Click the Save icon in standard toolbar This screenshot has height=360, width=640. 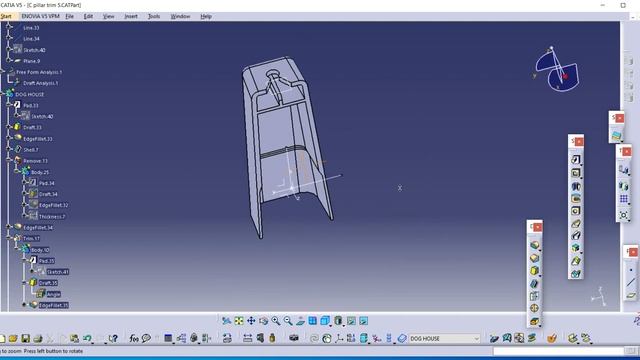[x=26, y=338]
